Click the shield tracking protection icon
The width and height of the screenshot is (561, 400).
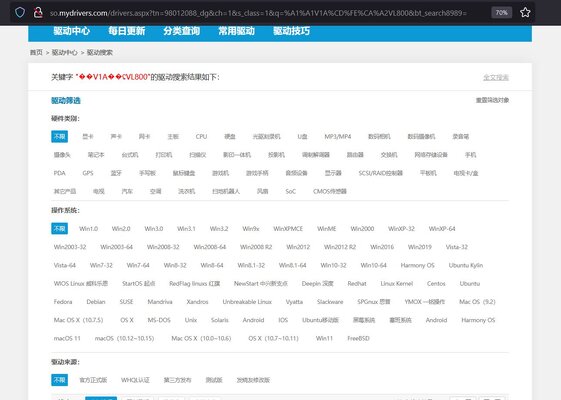(x=20, y=13)
